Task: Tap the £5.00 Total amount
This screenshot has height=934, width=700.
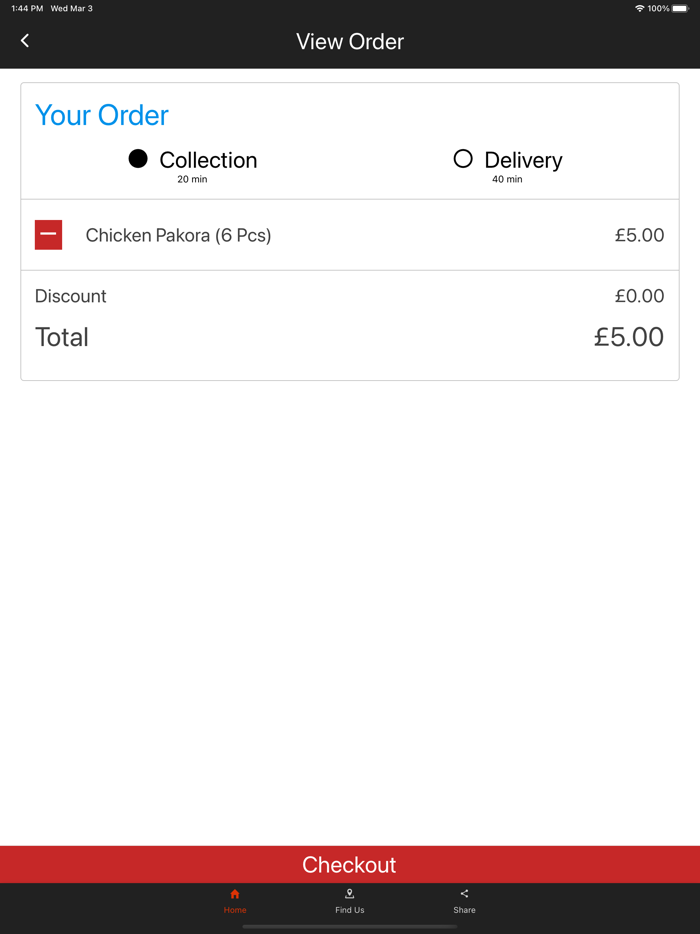Action: (x=628, y=337)
